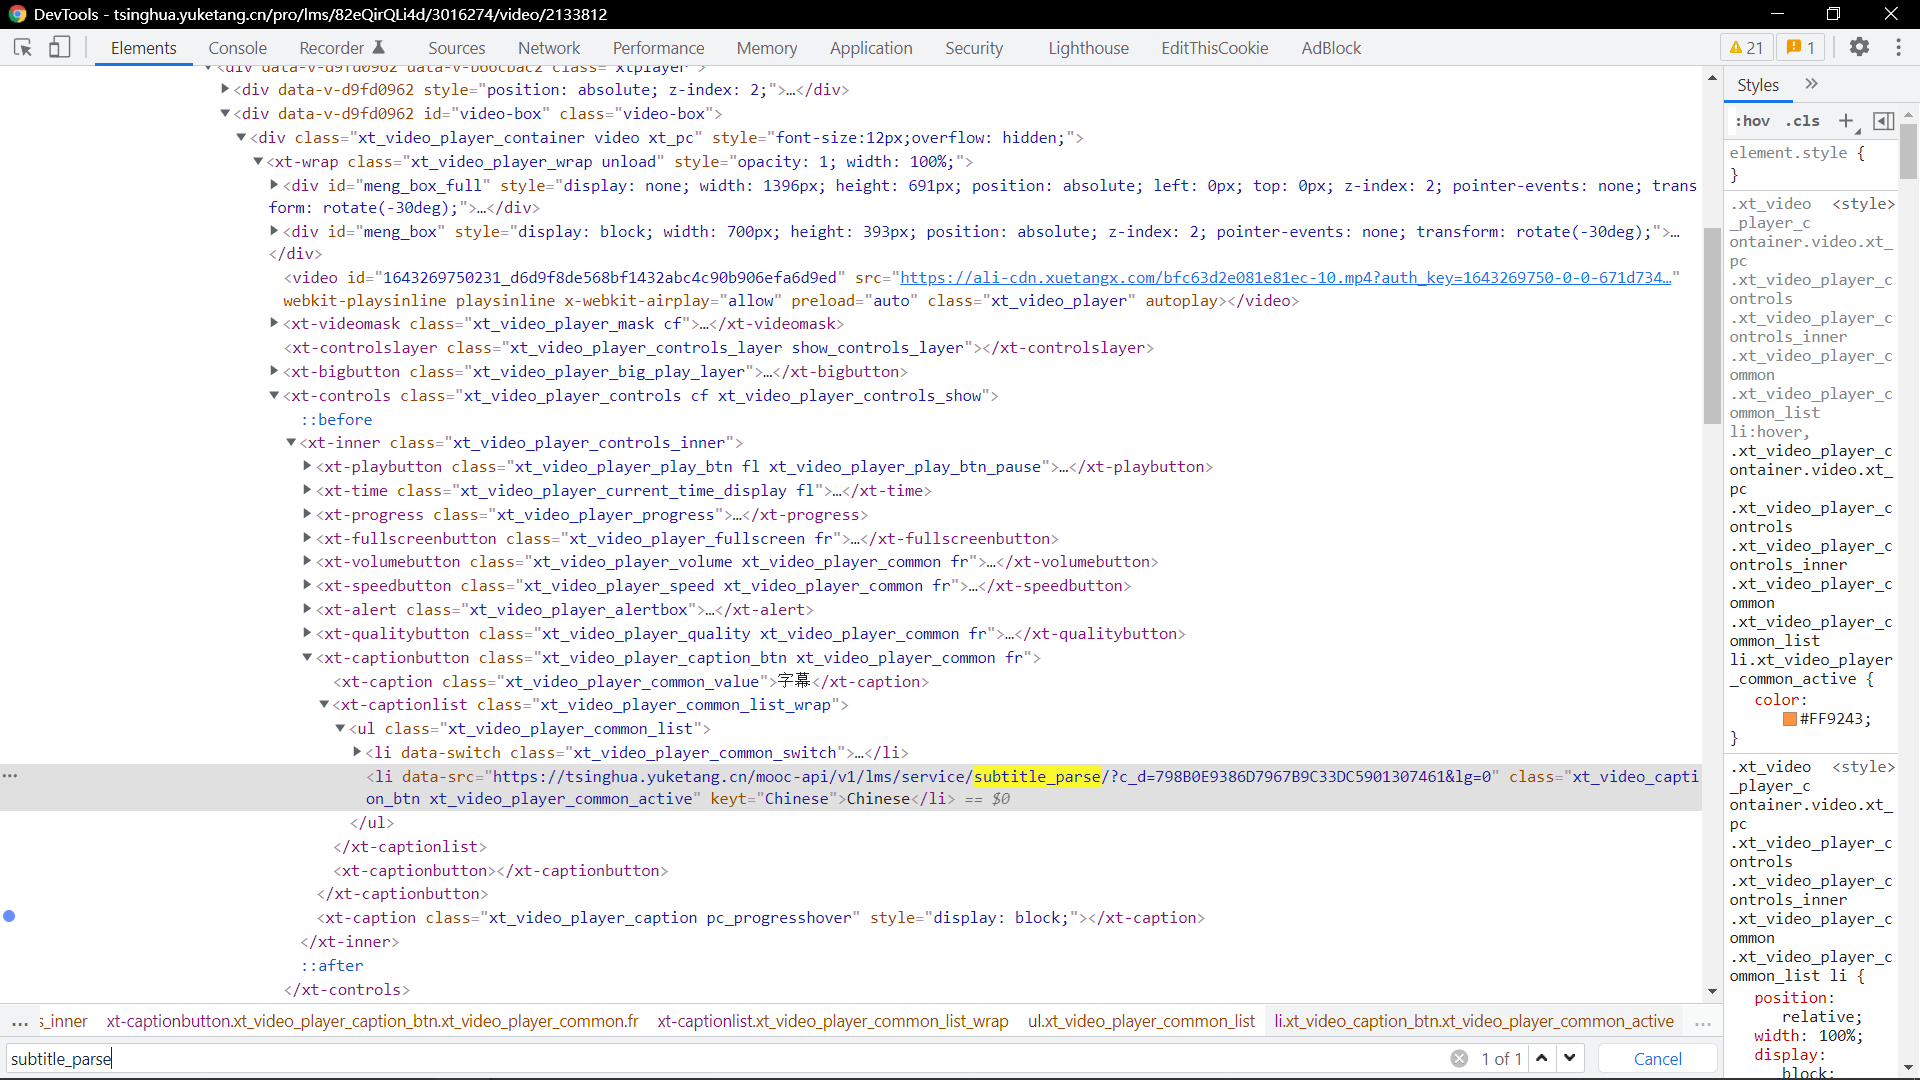1920x1080 pixels.
Task: Open the DevTools three-dot menu
Action: pos(1898,47)
